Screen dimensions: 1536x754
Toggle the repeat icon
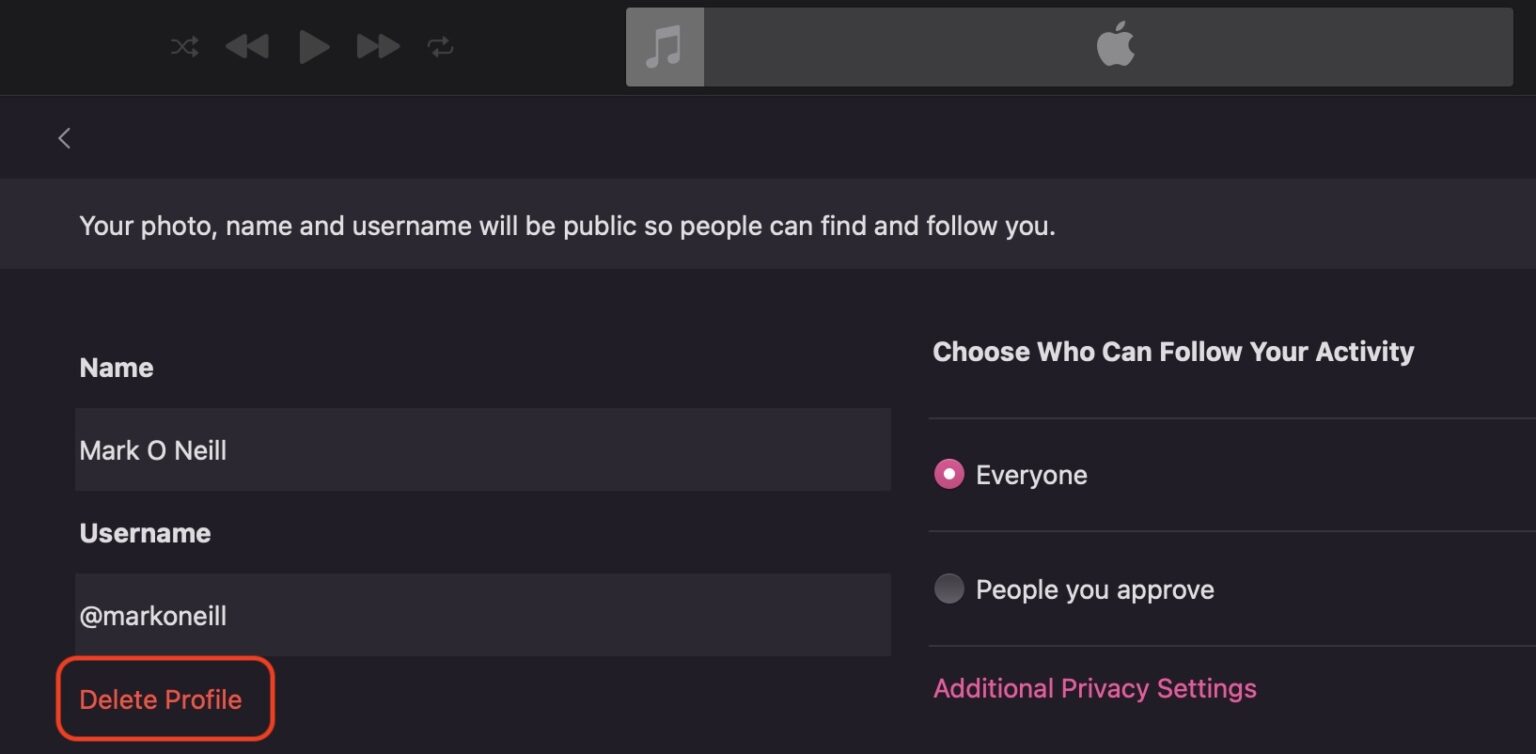pos(441,47)
